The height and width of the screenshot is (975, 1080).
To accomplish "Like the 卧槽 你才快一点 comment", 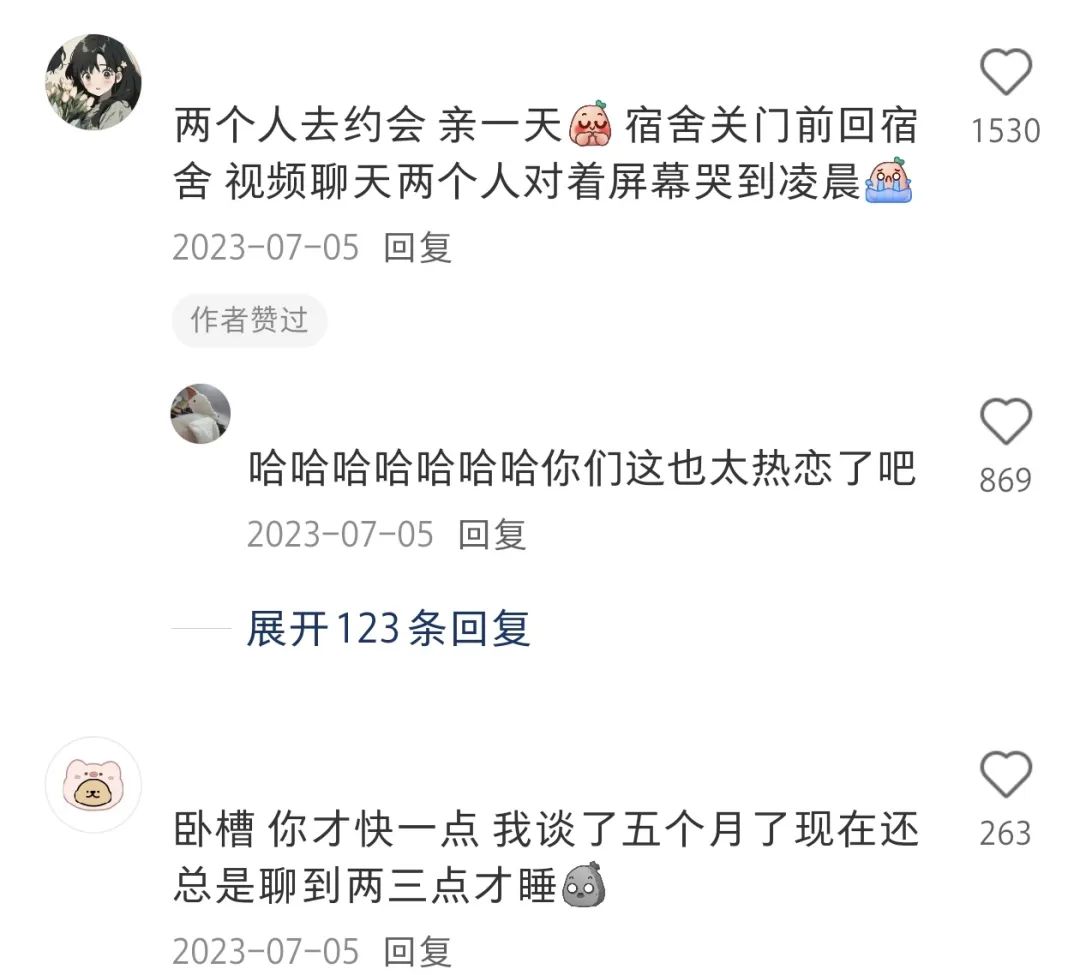I will [1006, 775].
